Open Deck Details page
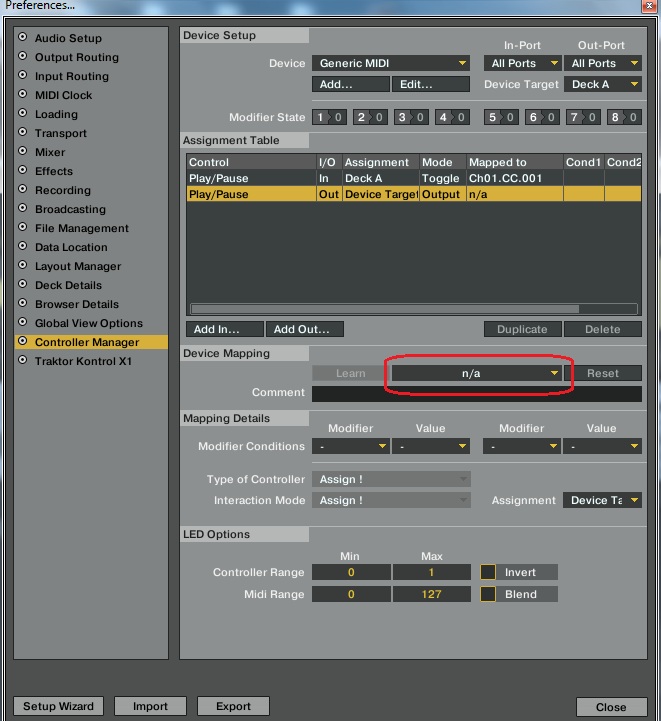This screenshot has width=661, height=721. [x=68, y=285]
